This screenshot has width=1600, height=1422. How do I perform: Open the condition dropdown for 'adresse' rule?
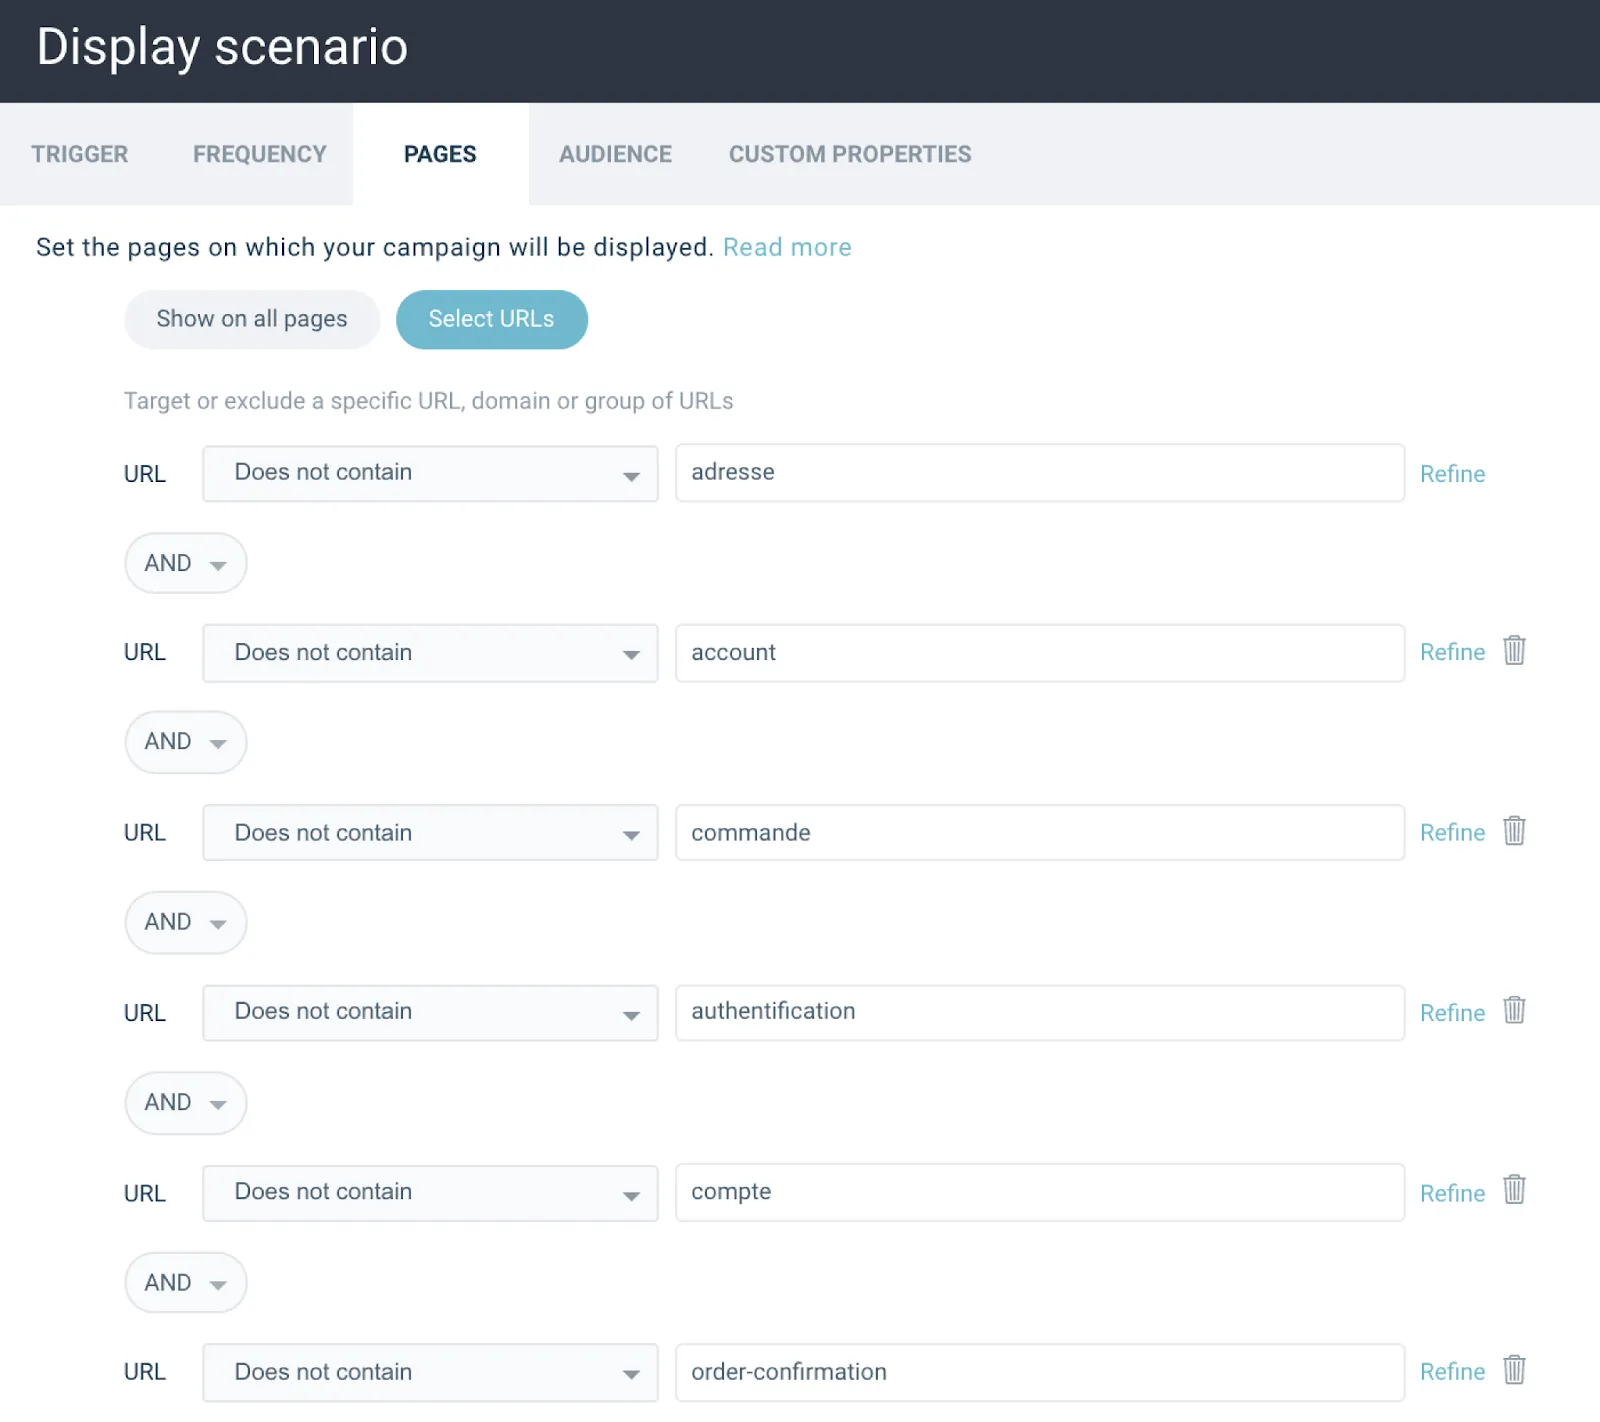tap(430, 473)
